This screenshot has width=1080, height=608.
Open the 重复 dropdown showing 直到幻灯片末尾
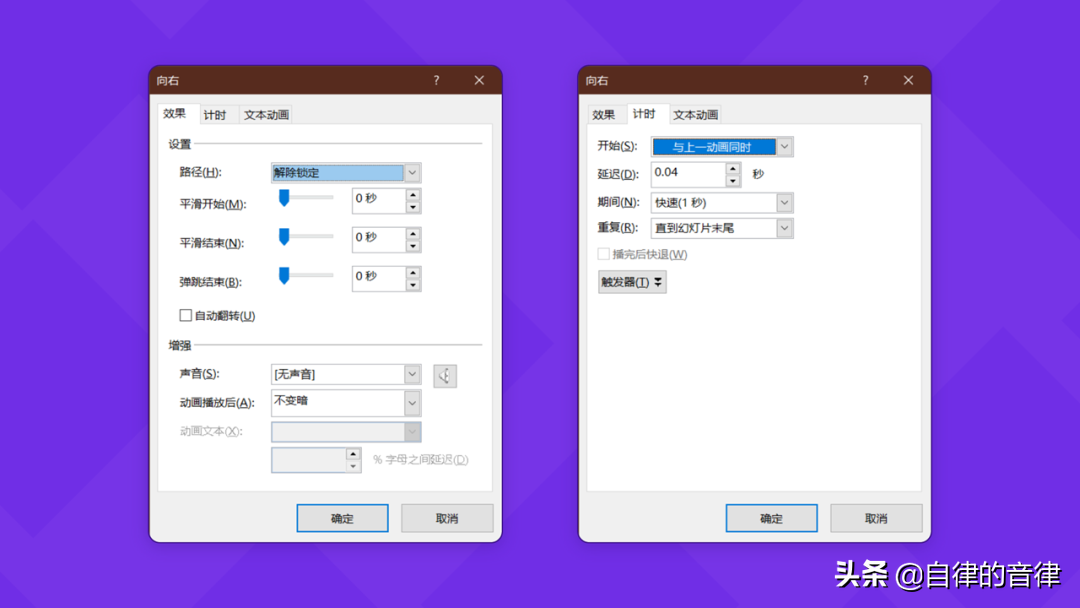pyautogui.click(x=722, y=228)
